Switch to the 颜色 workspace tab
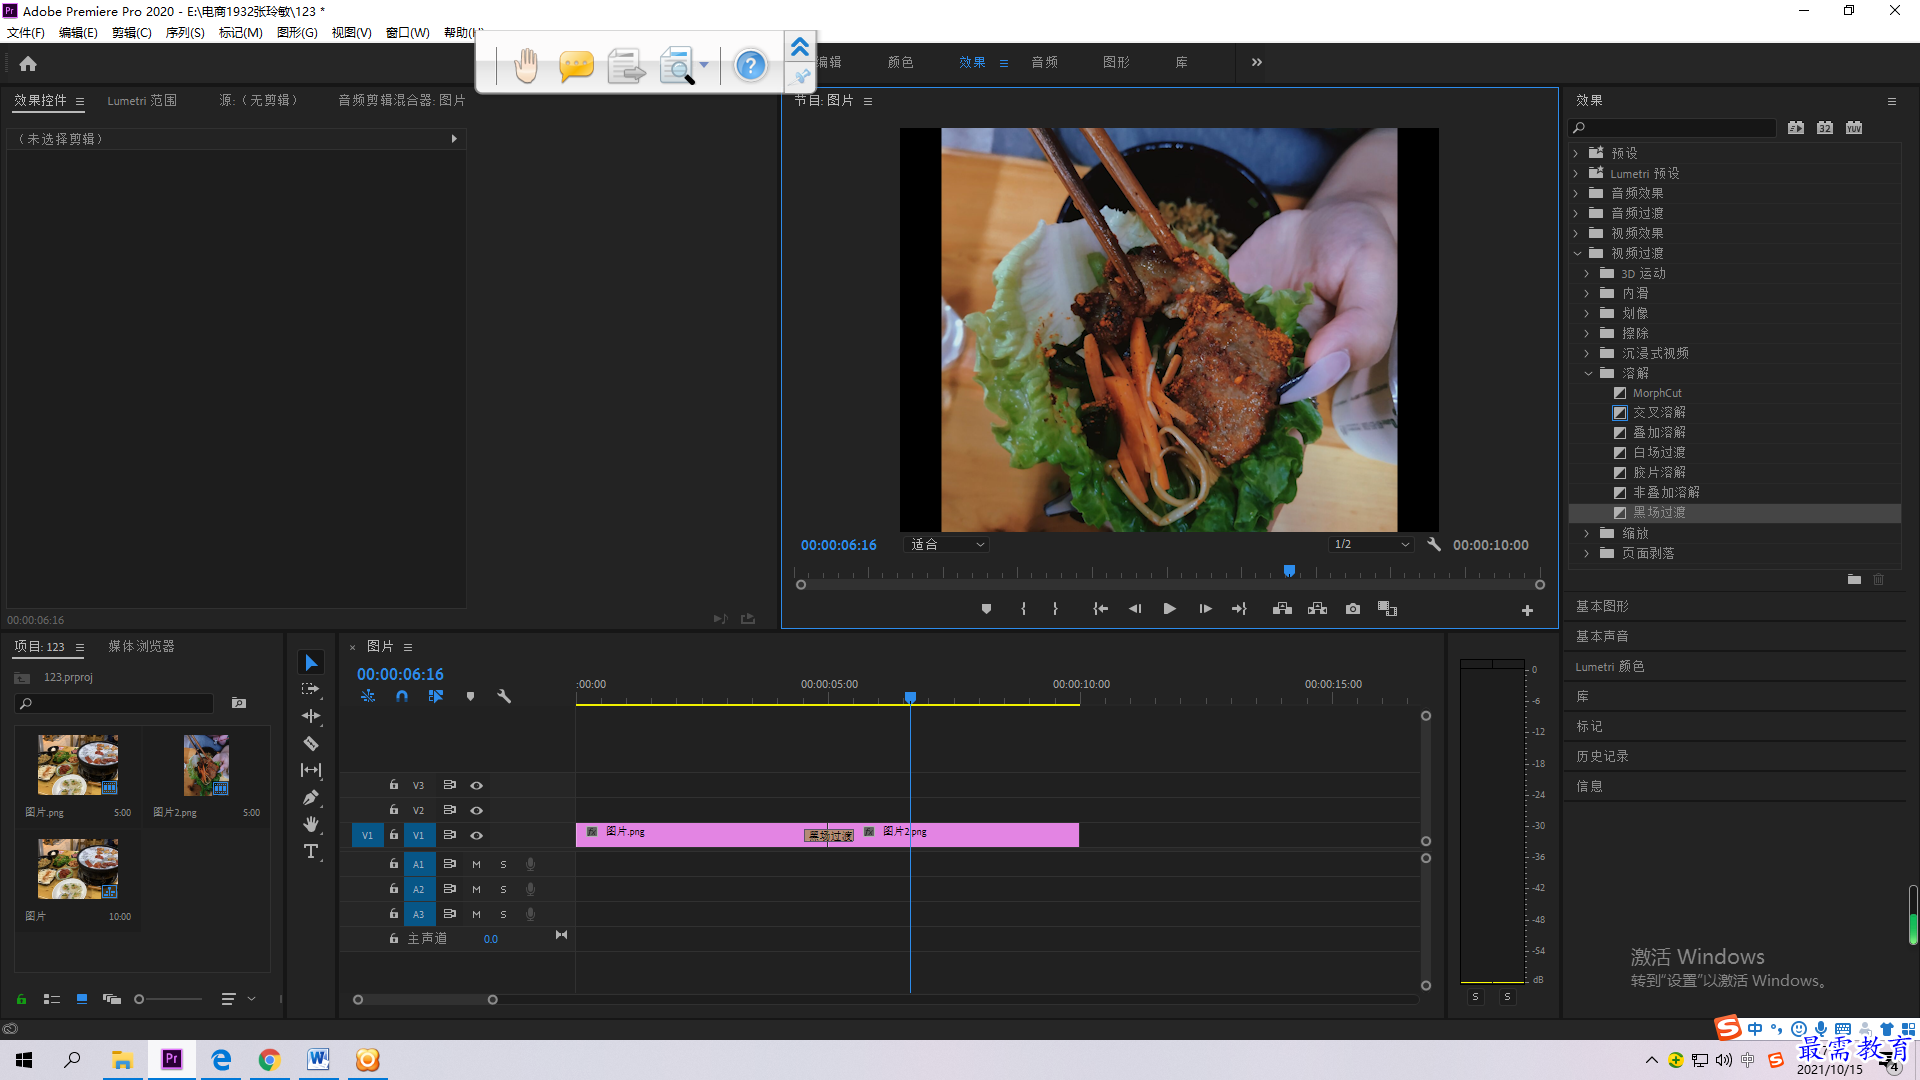The height and width of the screenshot is (1080, 1920). pyautogui.click(x=900, y=62)
